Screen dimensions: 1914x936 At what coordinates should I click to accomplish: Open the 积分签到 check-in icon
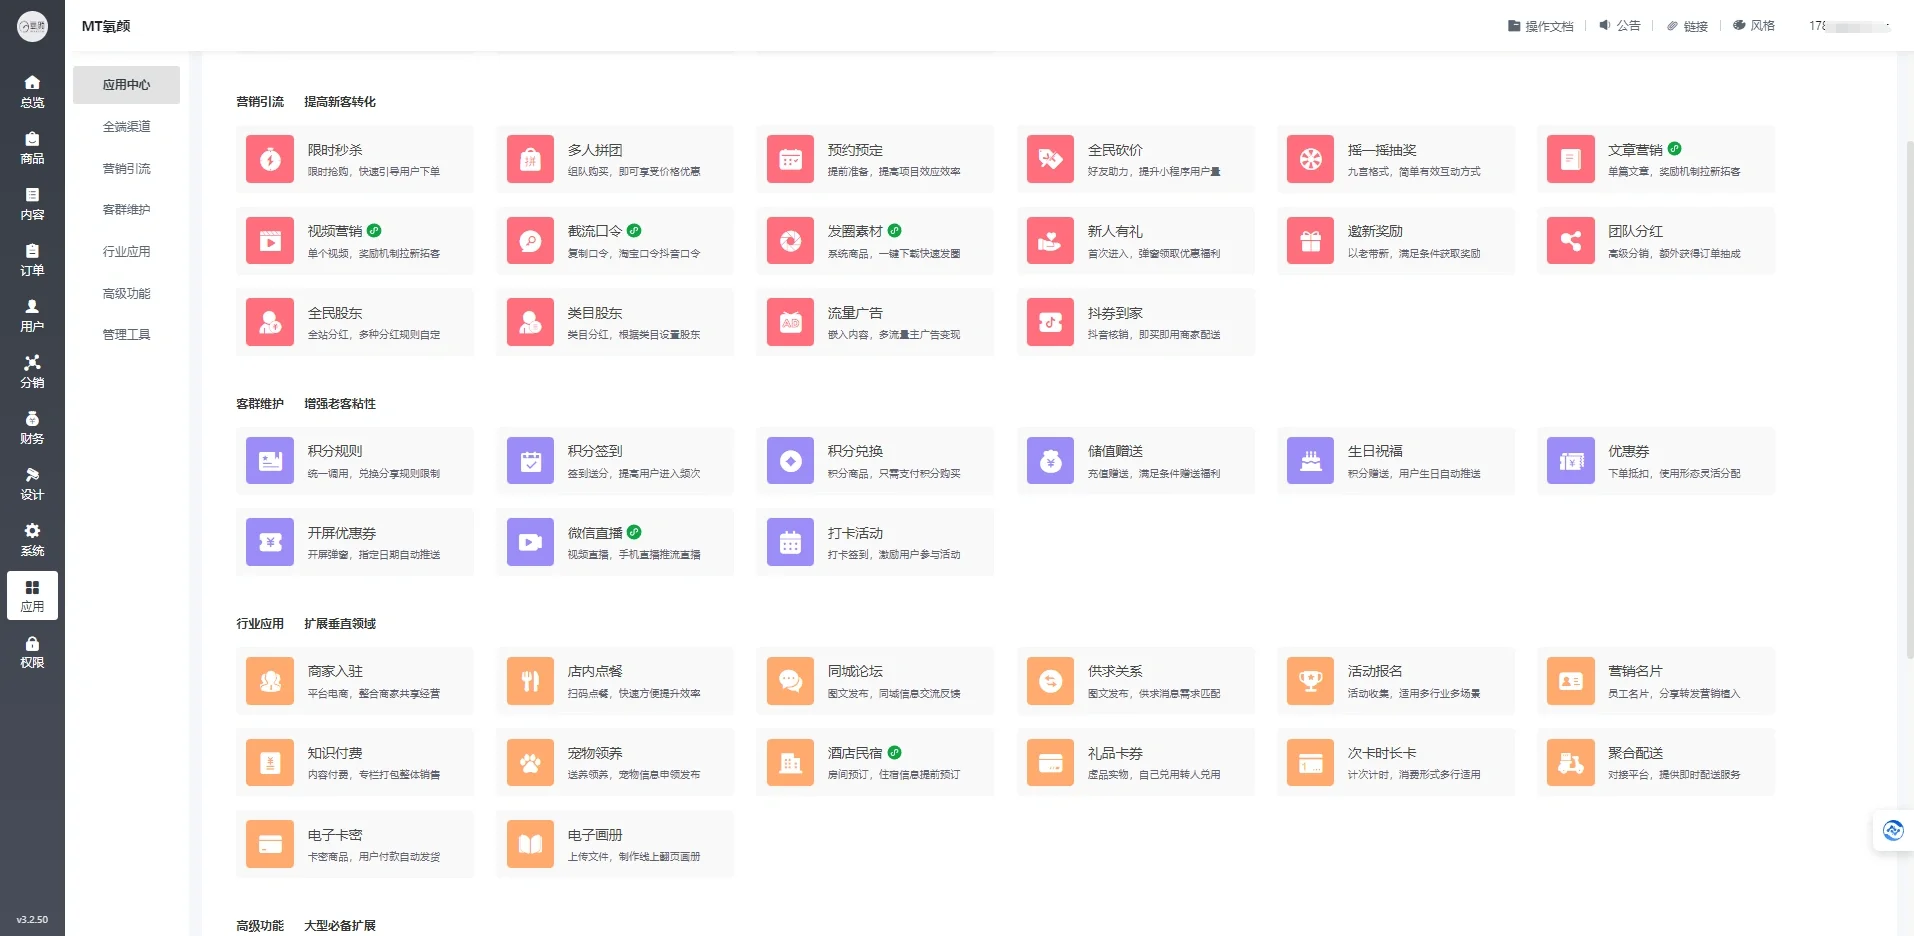pyautogui.click(x=530, y=461)
